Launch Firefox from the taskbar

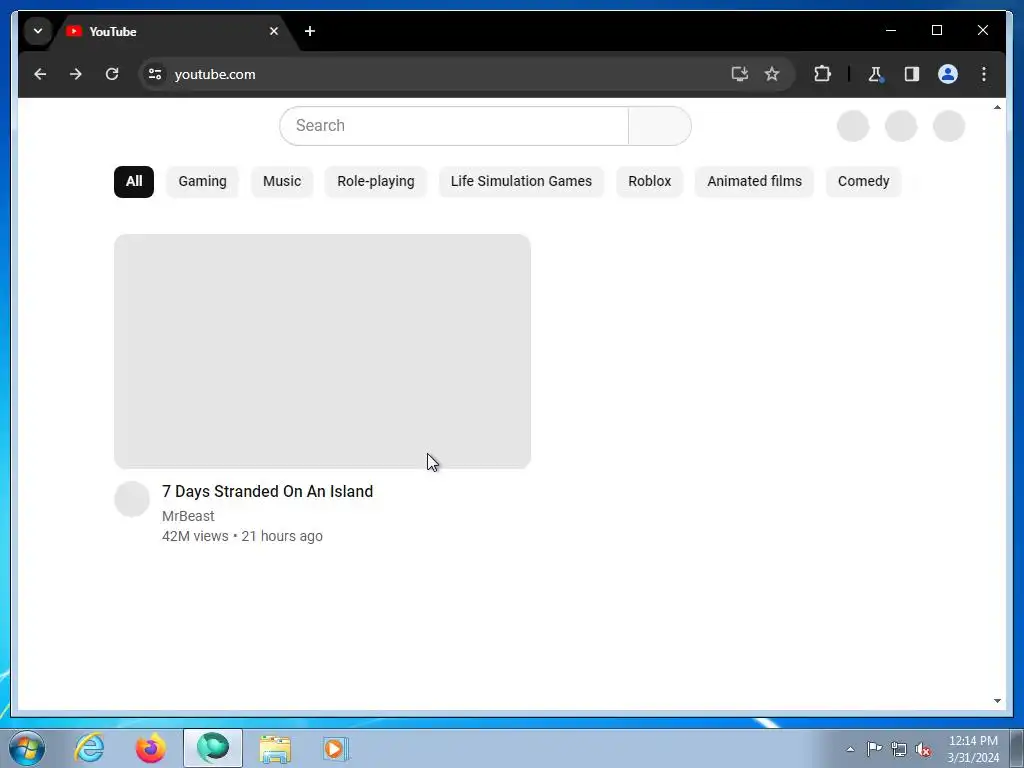[x=150, y=748]
